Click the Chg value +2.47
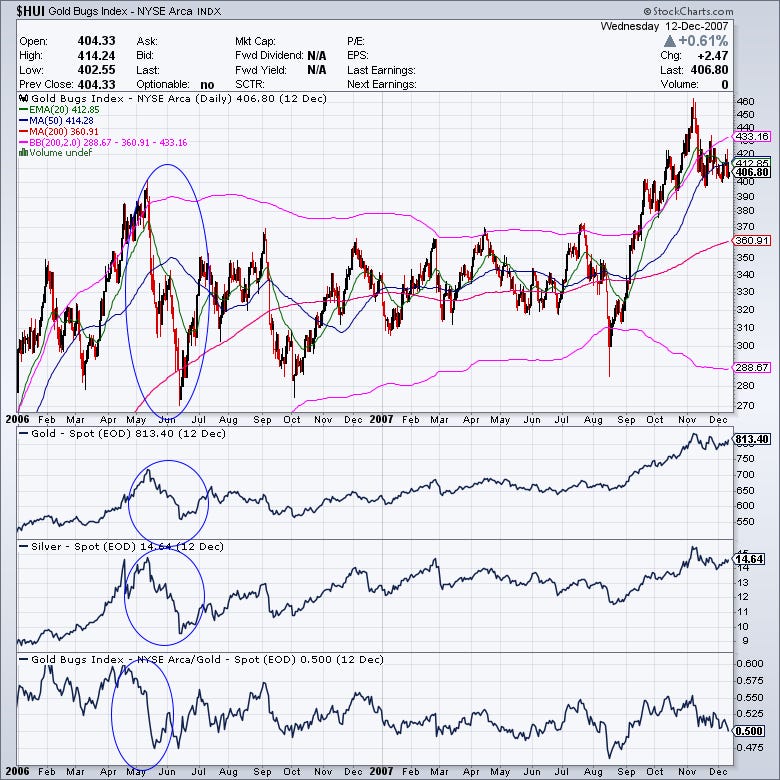780x780 pixels. coord(713,55)
